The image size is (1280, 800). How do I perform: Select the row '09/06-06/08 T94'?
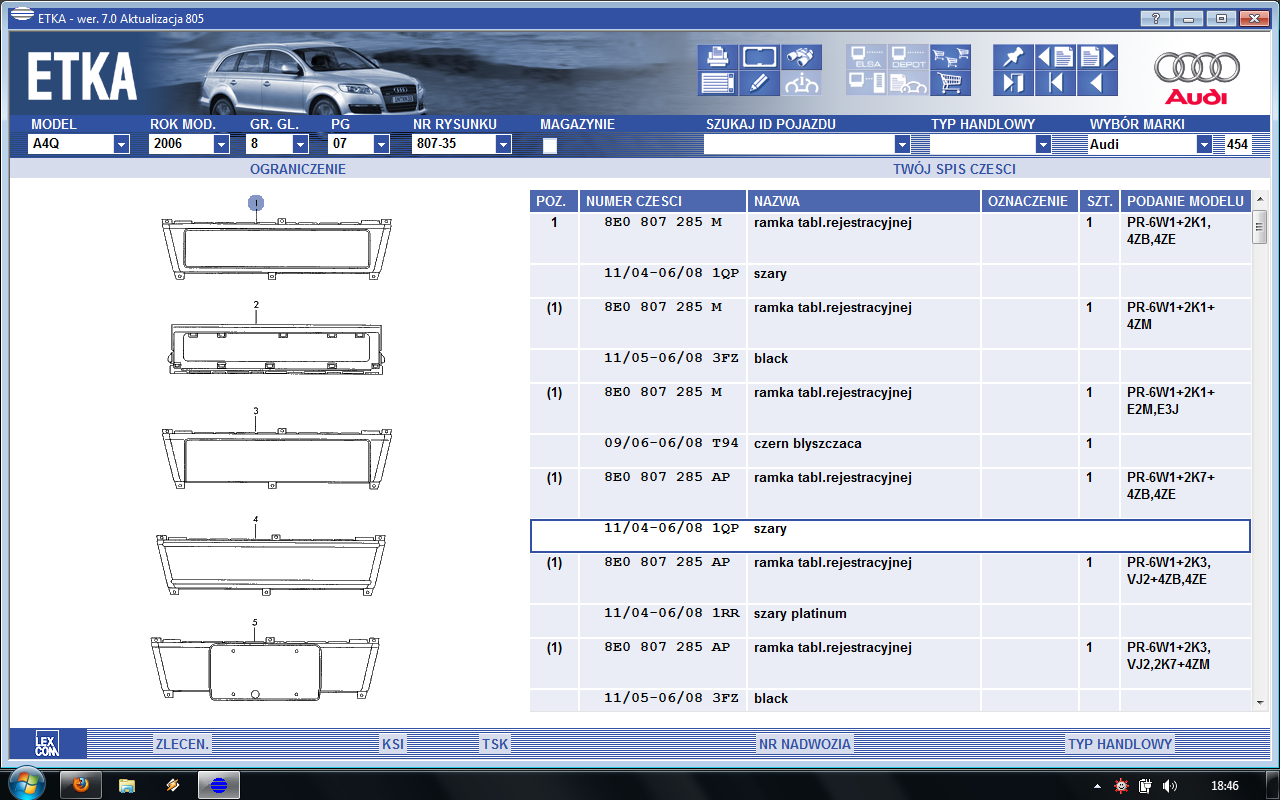click(890, 451)
